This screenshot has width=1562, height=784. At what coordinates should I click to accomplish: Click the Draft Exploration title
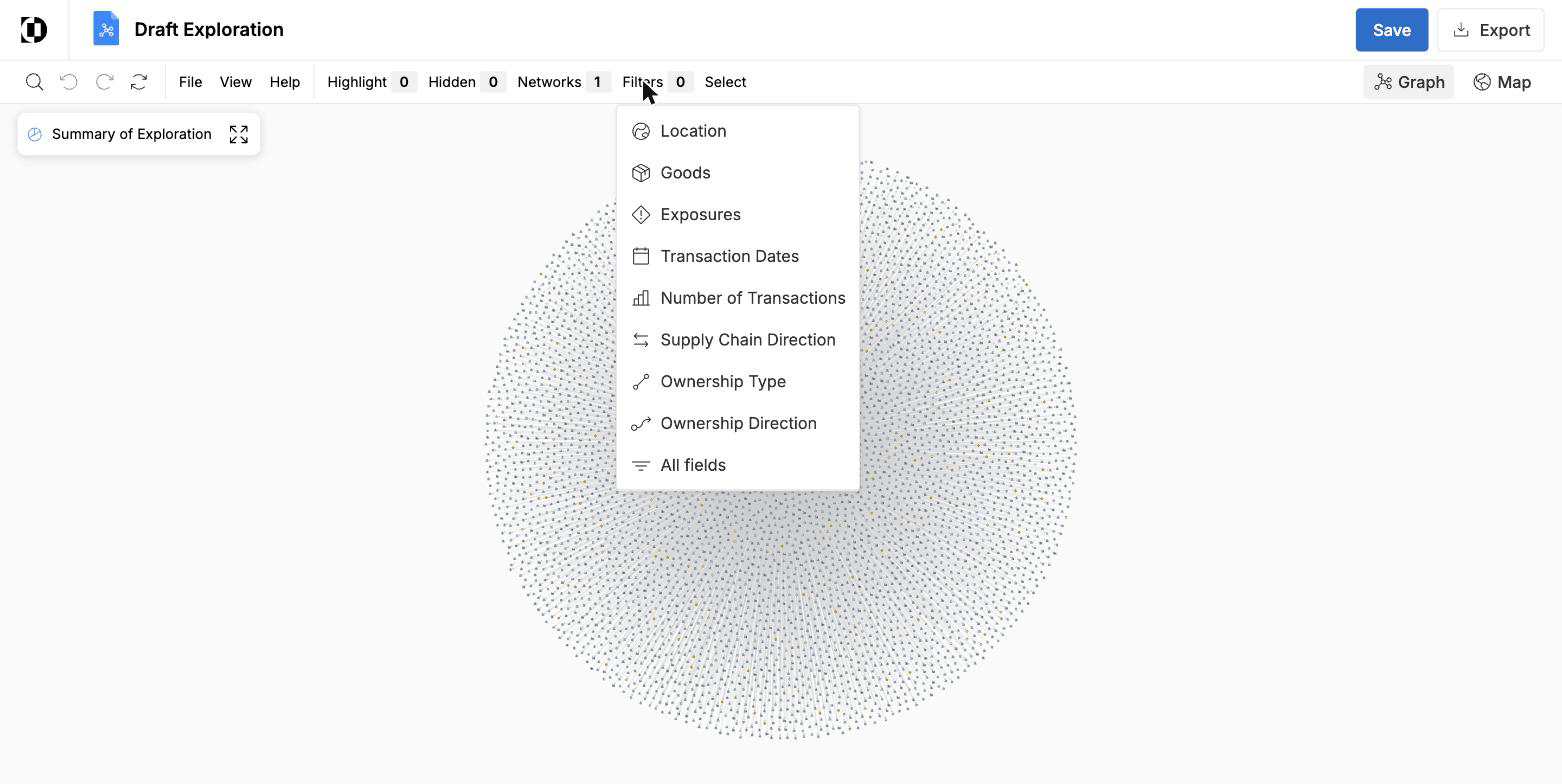(x=209, y=30)
